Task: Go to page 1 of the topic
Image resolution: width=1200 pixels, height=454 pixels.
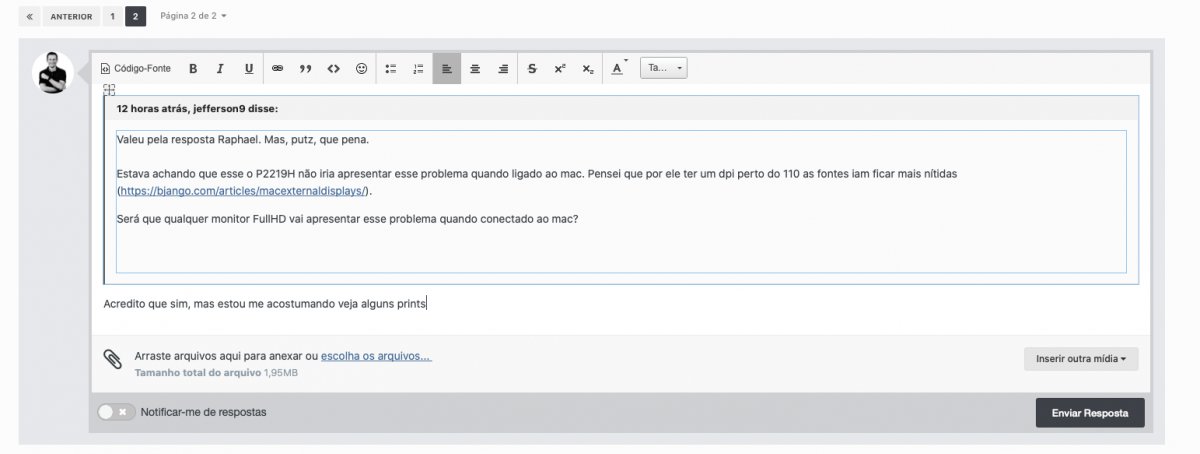Action: 112,16
